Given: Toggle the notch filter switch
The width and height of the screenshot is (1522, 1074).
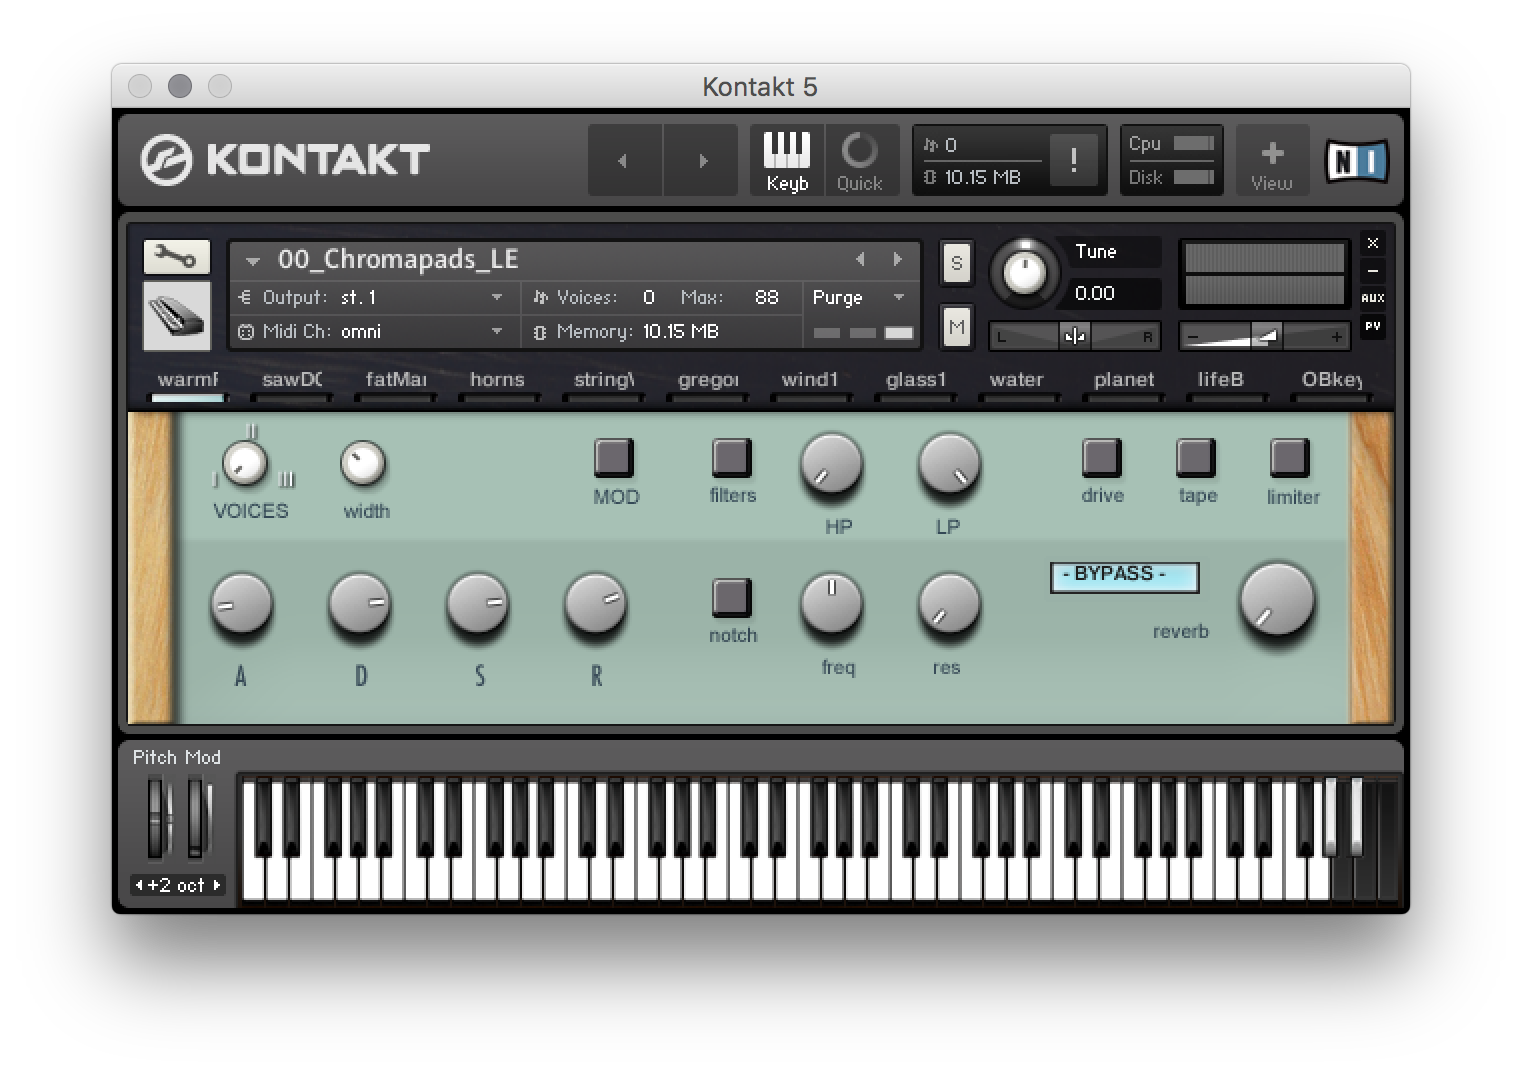Looking at the screenshot, I should (731, 597).
